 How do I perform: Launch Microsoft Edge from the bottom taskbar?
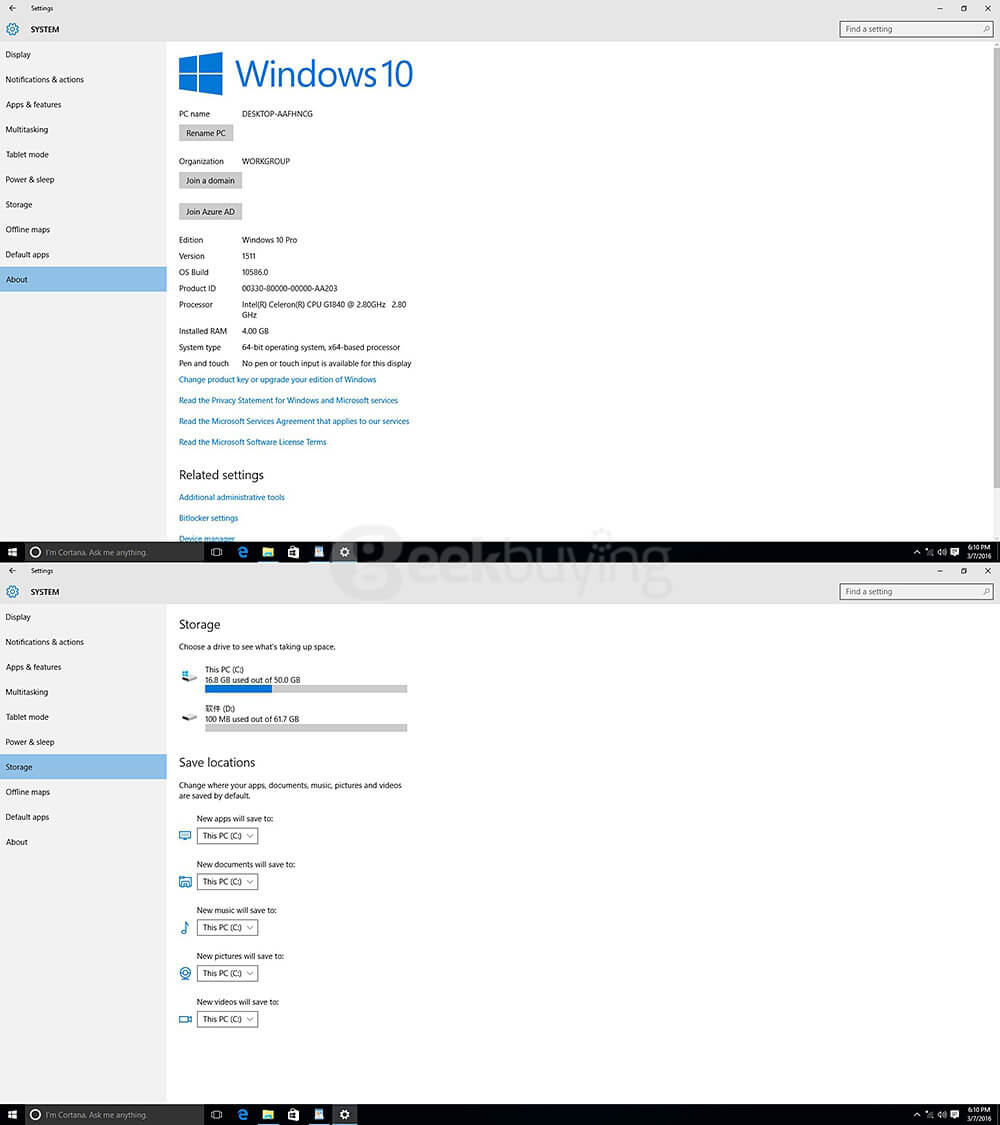point(242,1114)
